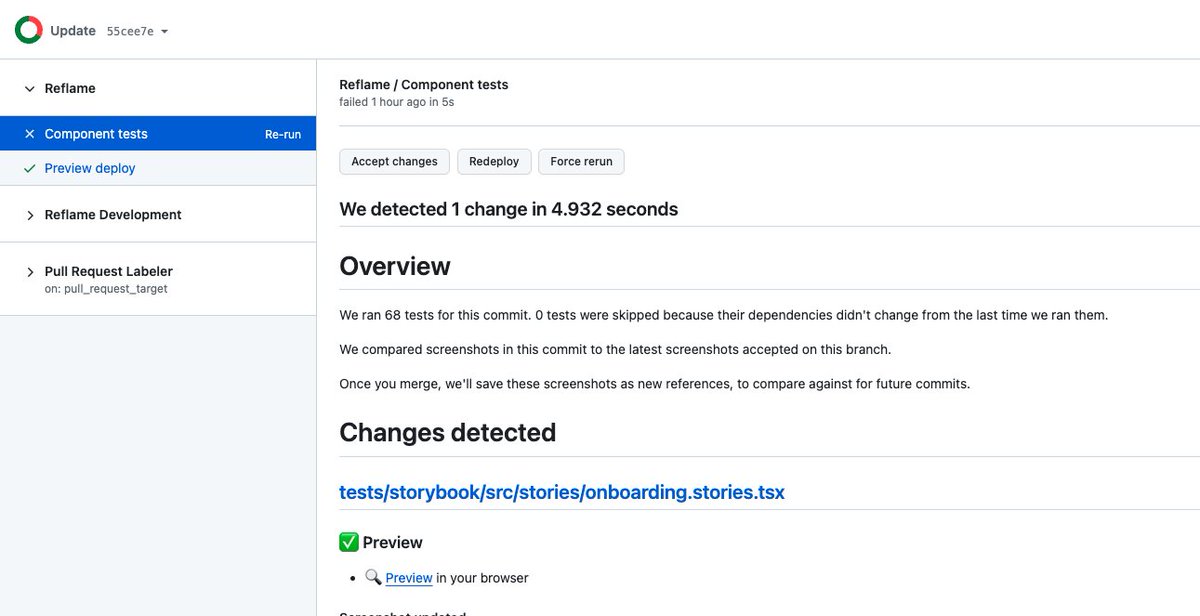Click the magnifying glass icon beside Preview link
1200x616 pixels.
373,577
